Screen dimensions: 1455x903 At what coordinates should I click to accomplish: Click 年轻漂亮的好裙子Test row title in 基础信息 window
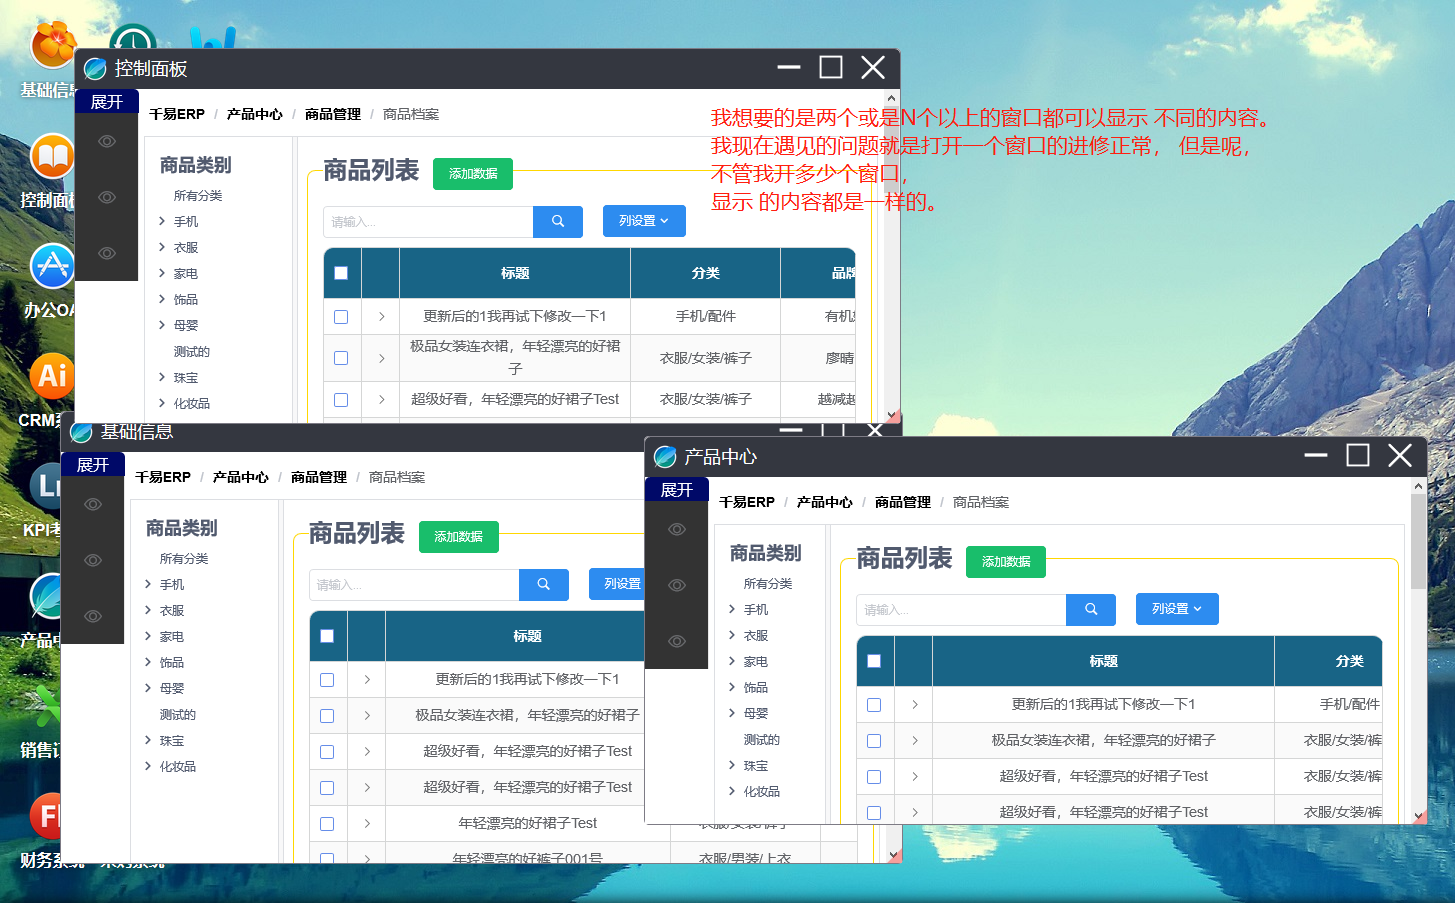[528, 824]
